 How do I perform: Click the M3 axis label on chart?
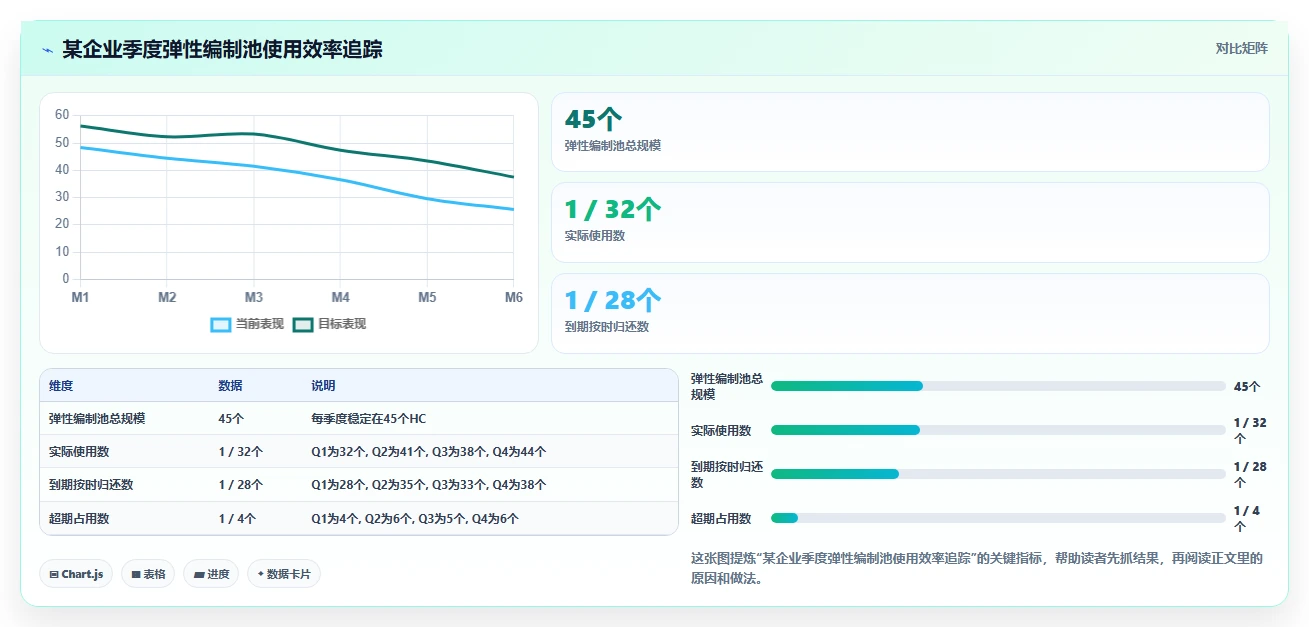(254, 298)
